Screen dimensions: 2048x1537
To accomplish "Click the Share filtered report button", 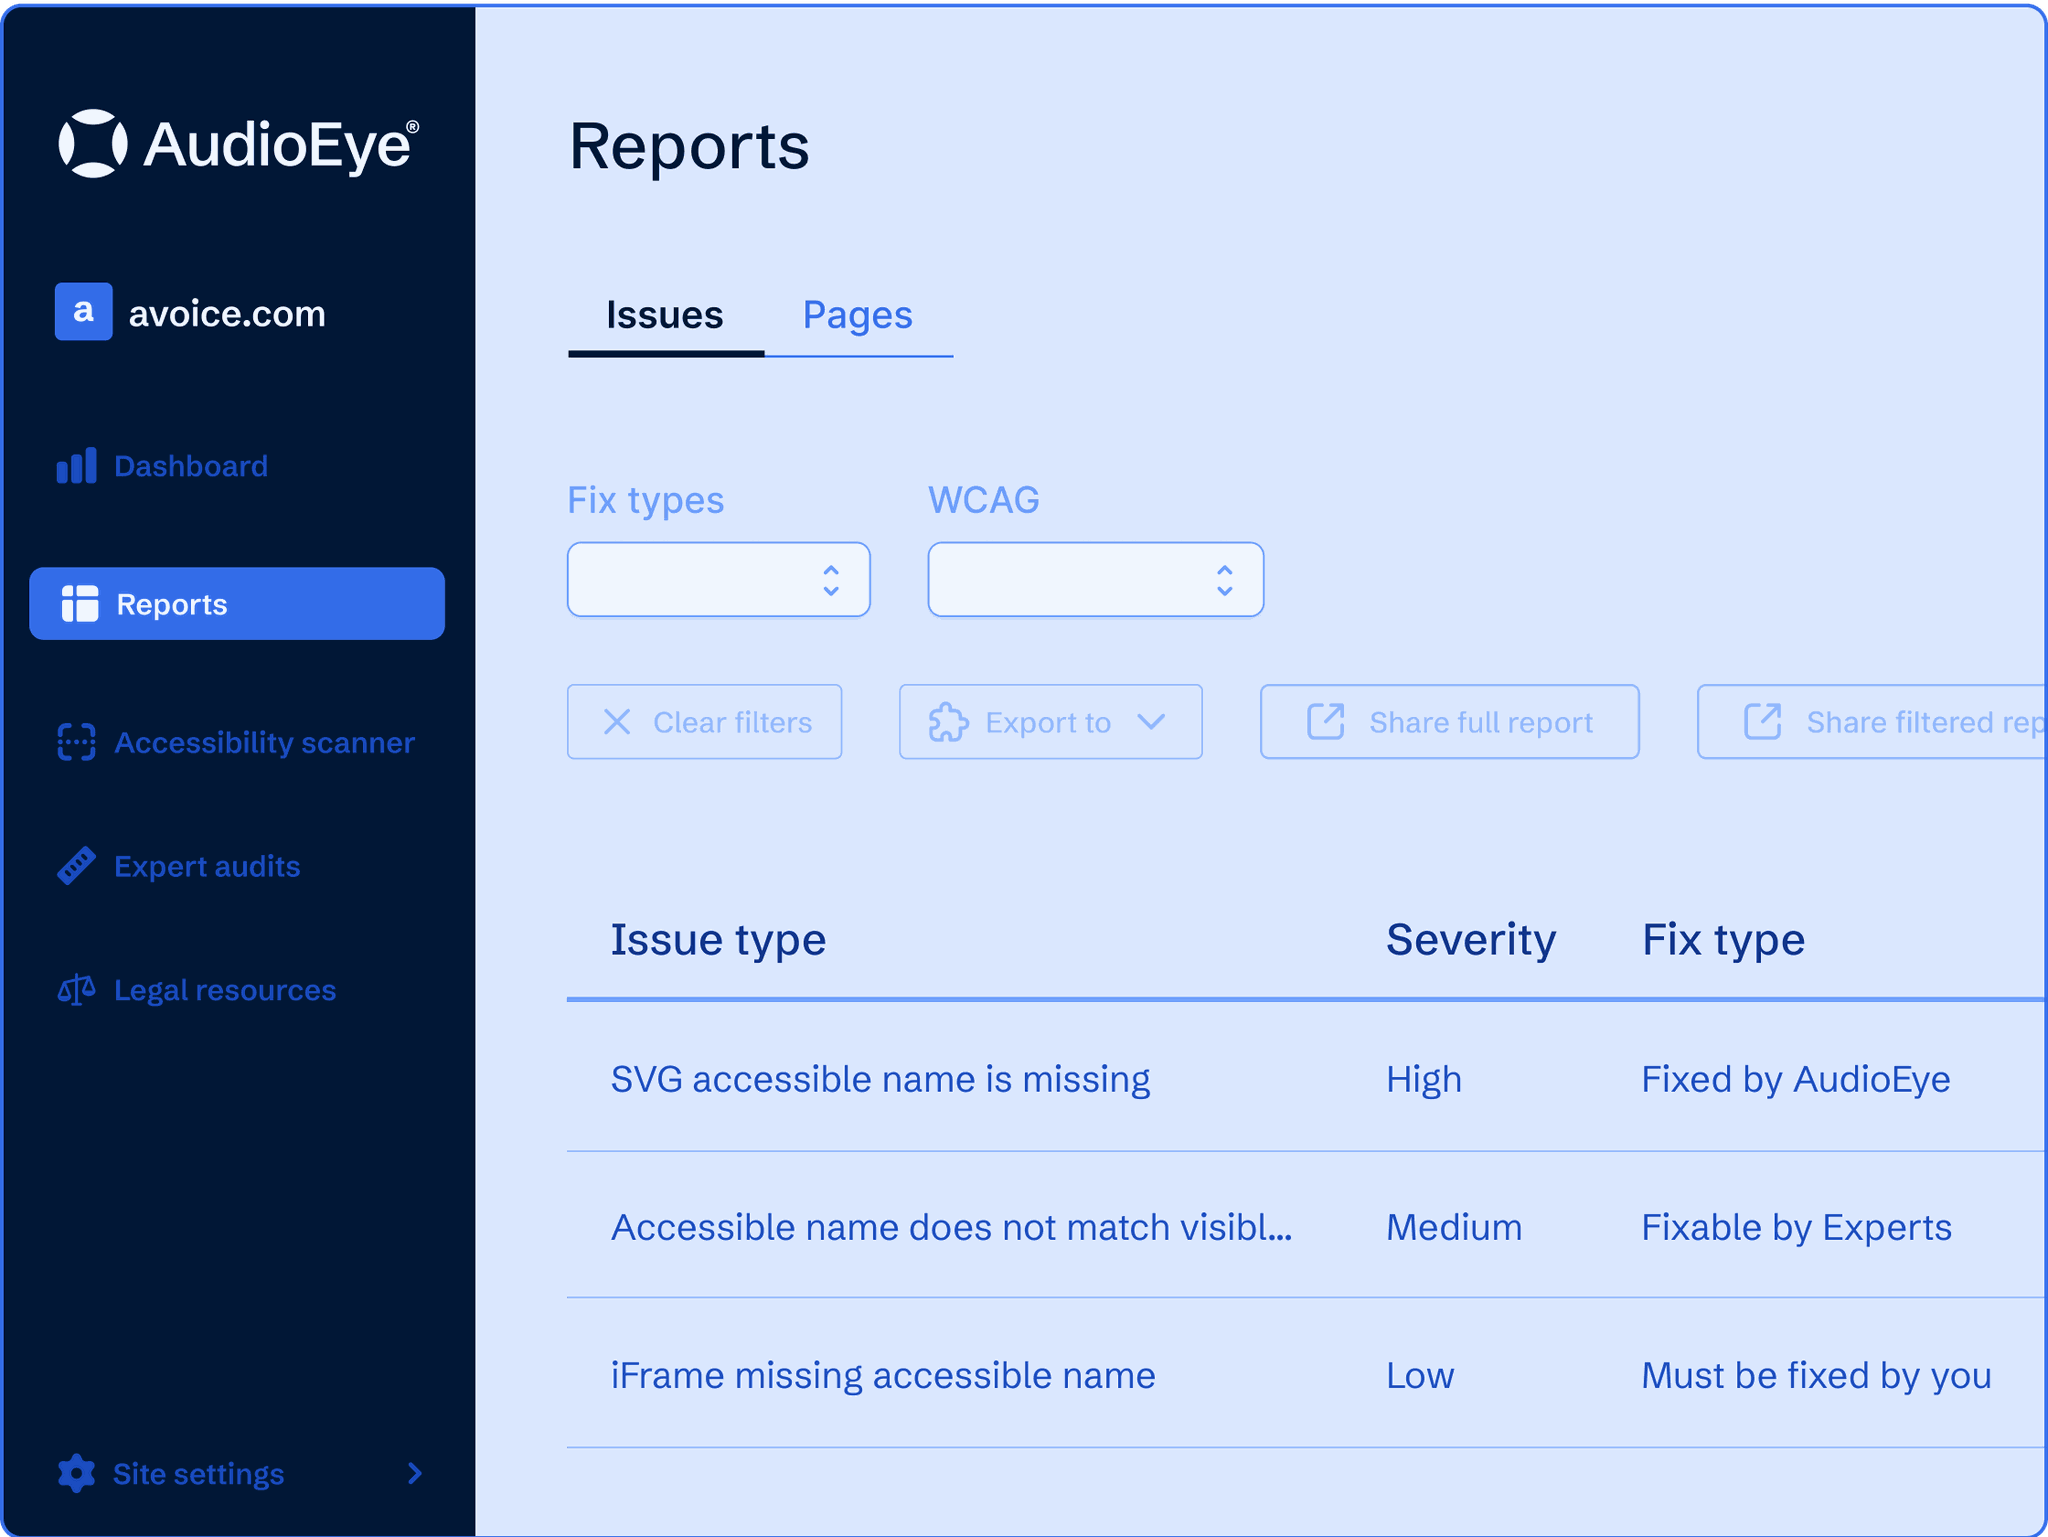I will [1900, 721].
